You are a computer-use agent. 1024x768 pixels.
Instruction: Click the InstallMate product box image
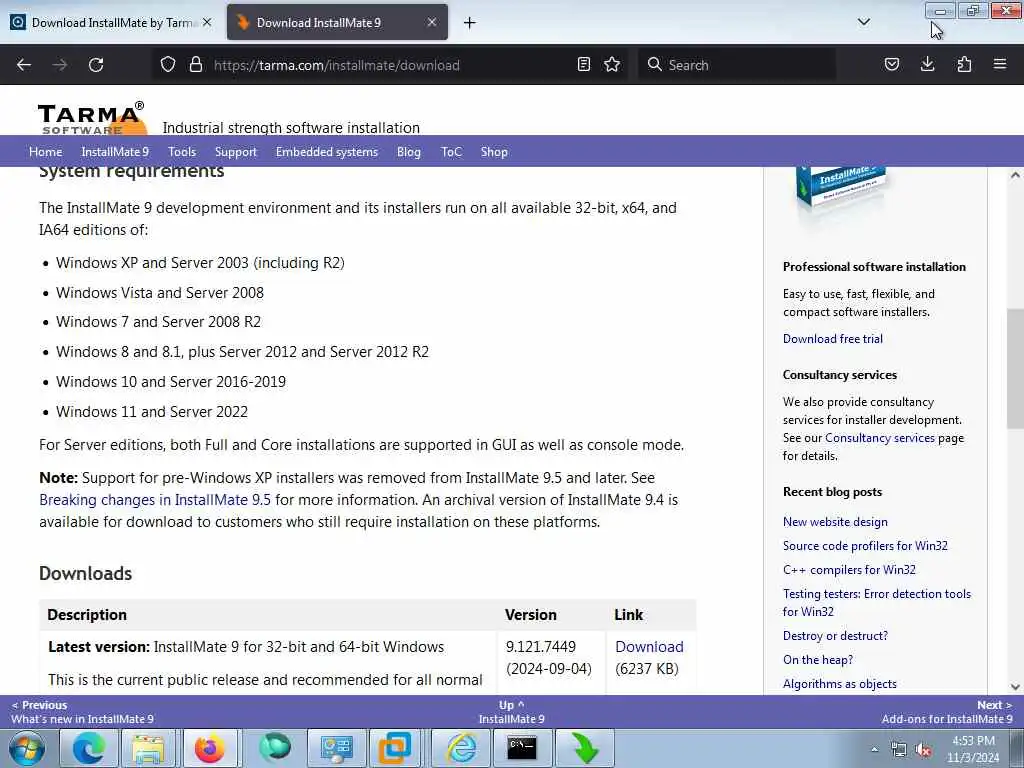[x=841, y=191]
